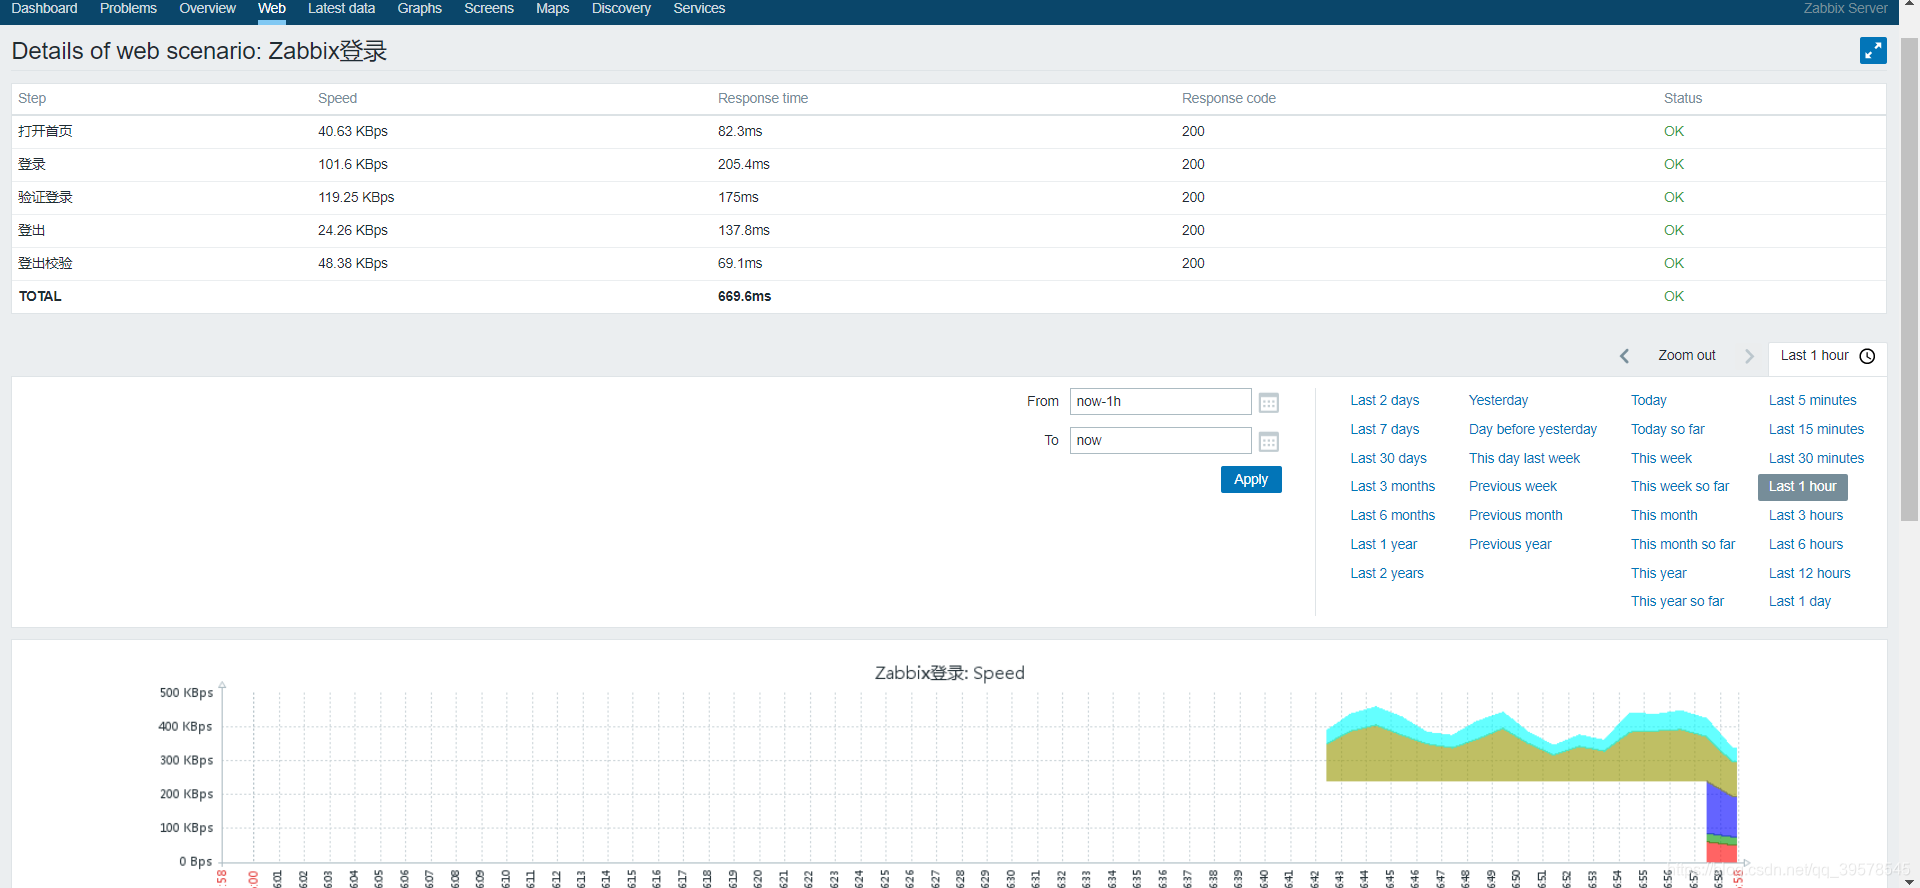This screenshot has width=1920, height=888.
Task: Open calendar picker for To field
Action: point(1269,441)
